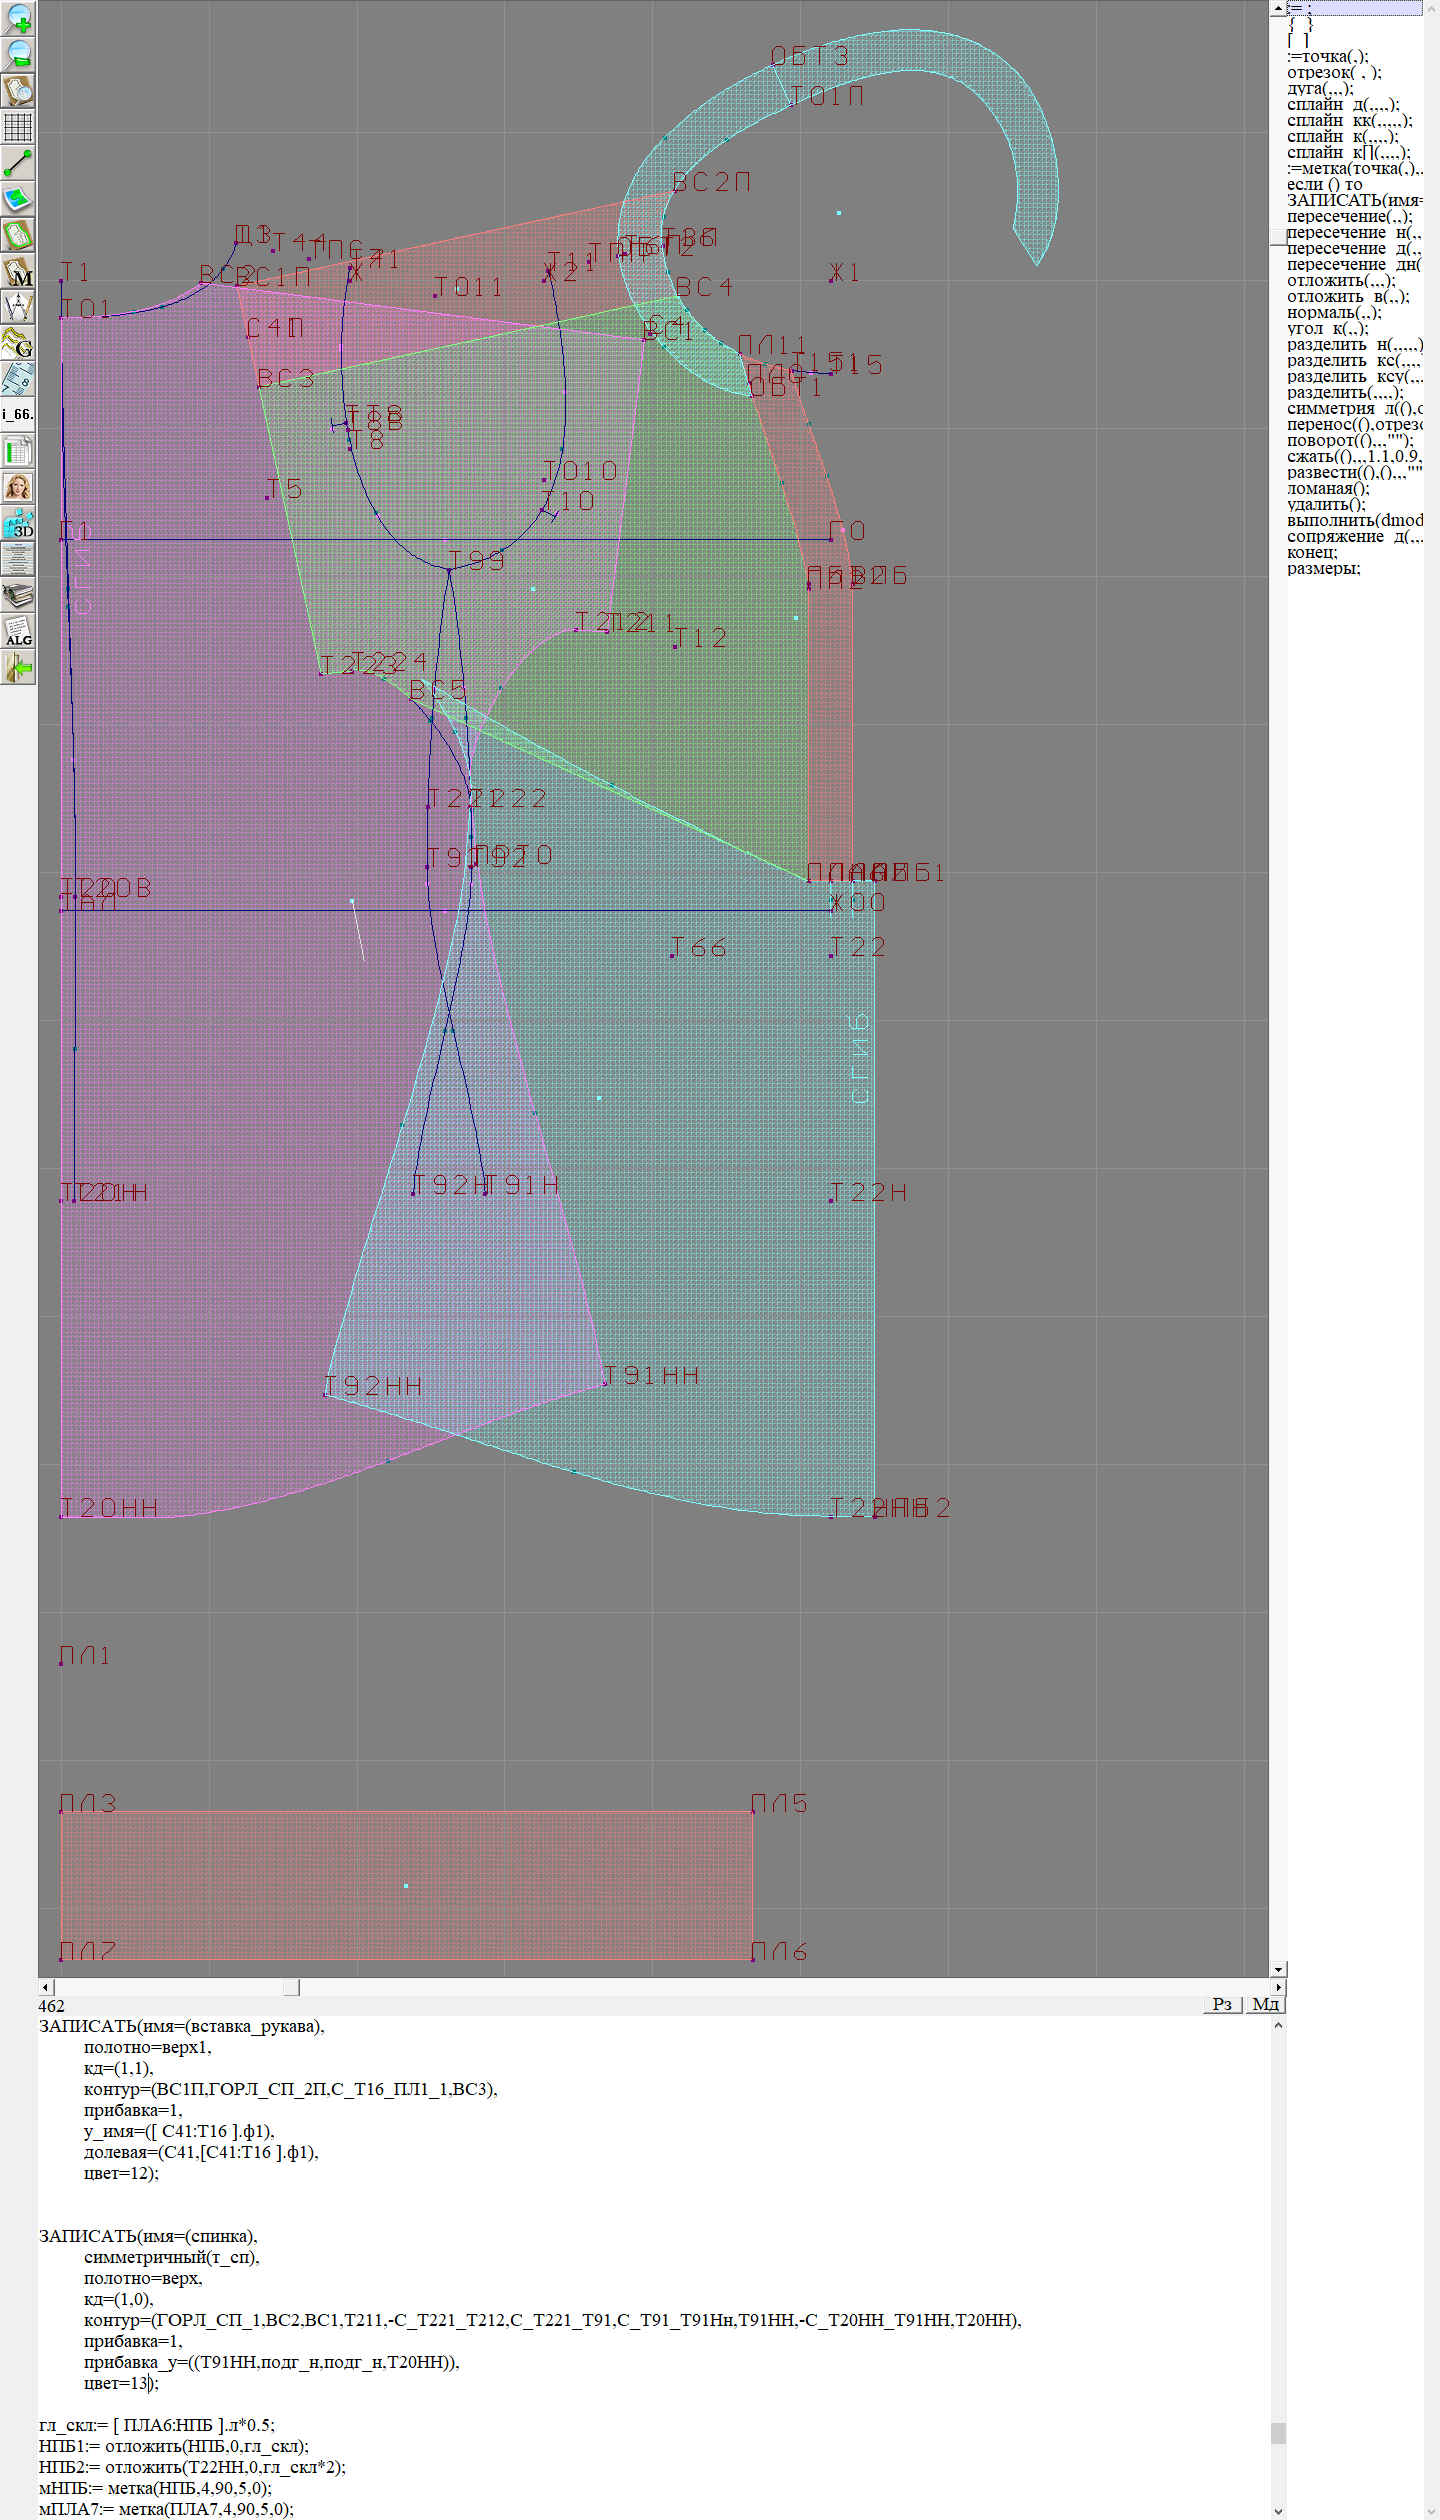Click the canvas vertical scrollbar down arrow
The height and width of the screenshot is (2520, 1440).
[x=1278, y=1969]
